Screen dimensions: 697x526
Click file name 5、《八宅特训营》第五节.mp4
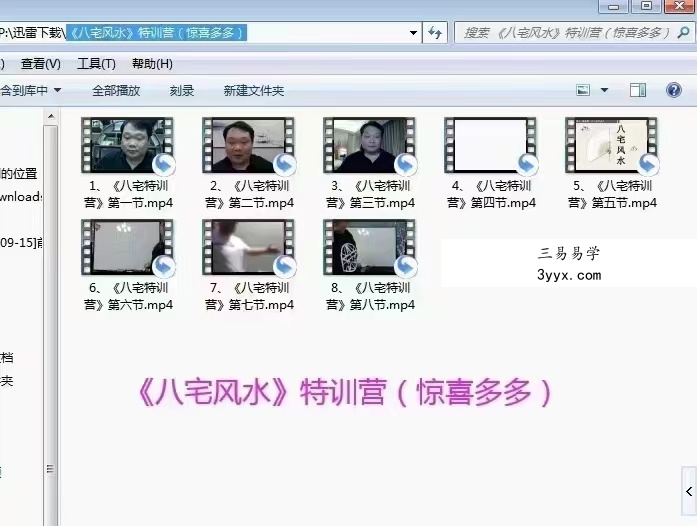click(x=612, y=194)
